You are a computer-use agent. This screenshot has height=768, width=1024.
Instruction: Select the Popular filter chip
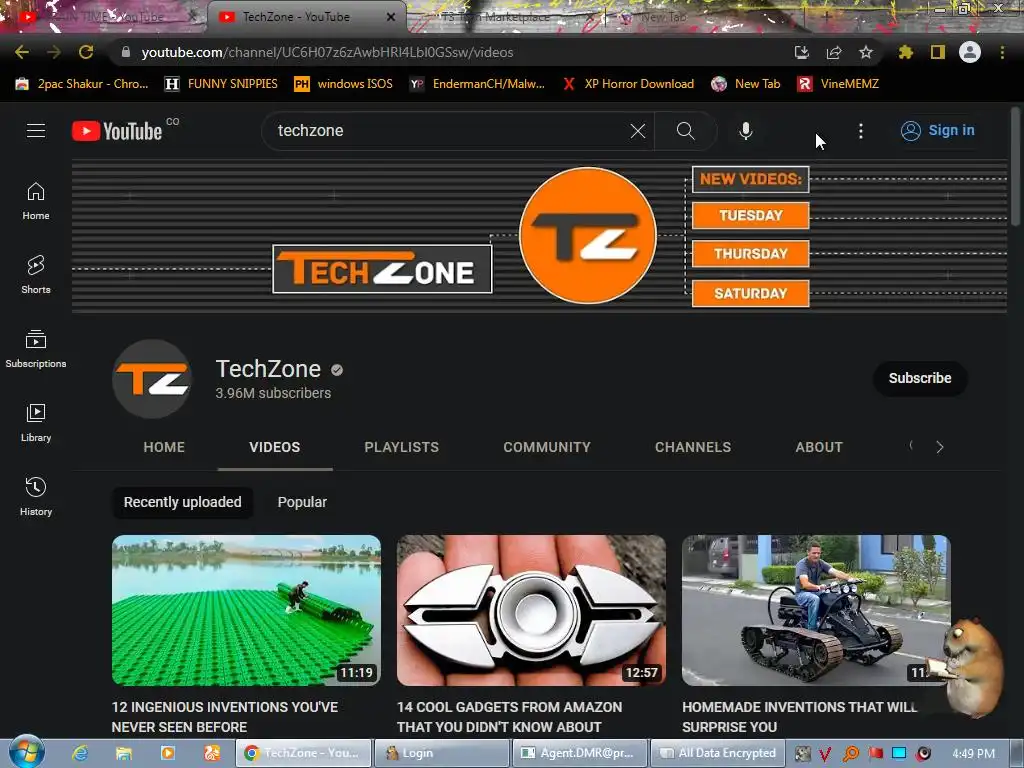(302, 502)
